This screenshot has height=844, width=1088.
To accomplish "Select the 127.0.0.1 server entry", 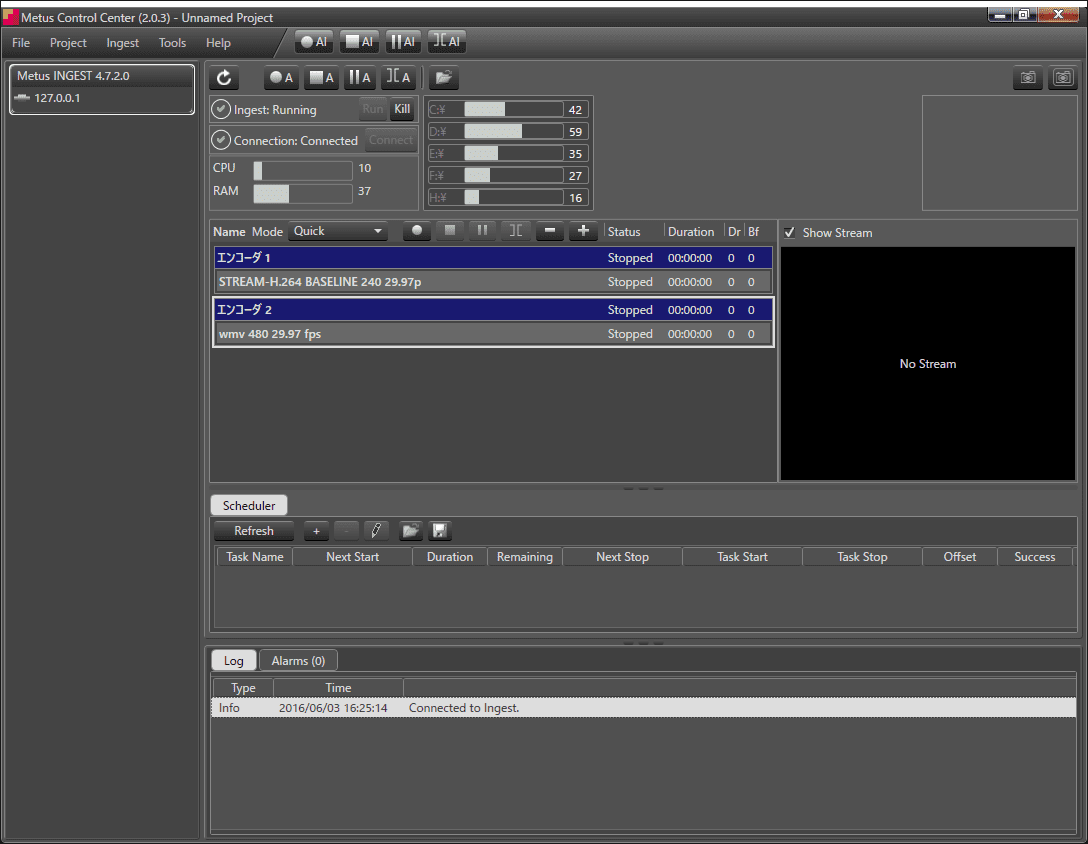I will 57,98.
